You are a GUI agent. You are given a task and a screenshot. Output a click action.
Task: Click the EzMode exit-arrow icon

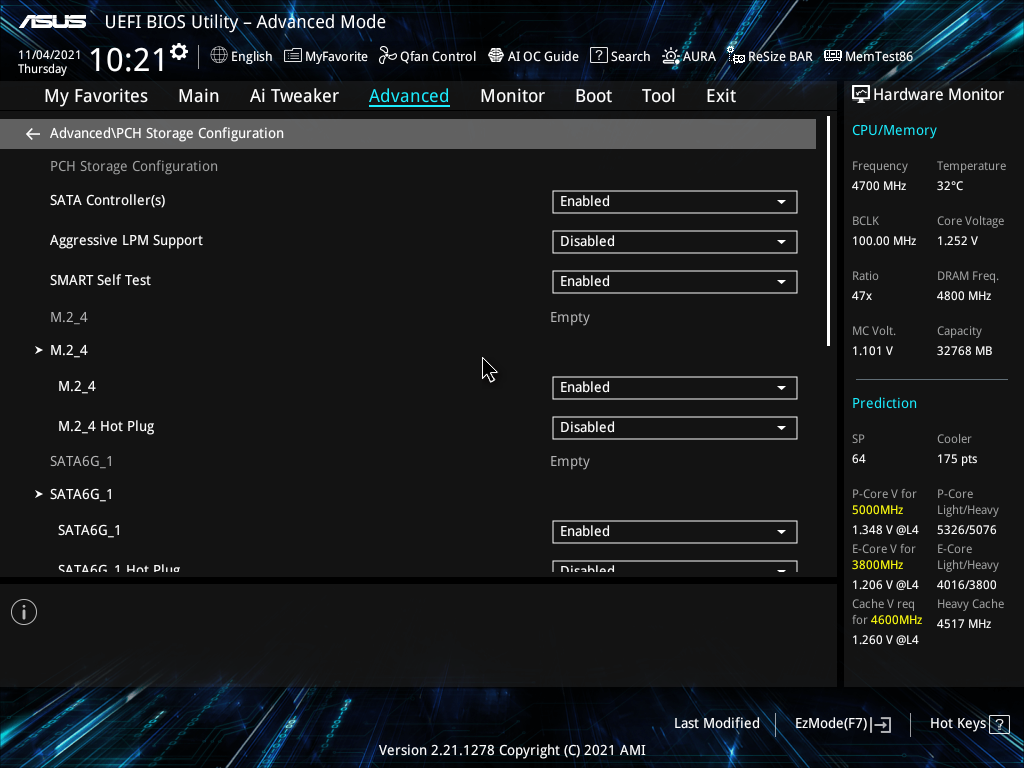[882, 724]
